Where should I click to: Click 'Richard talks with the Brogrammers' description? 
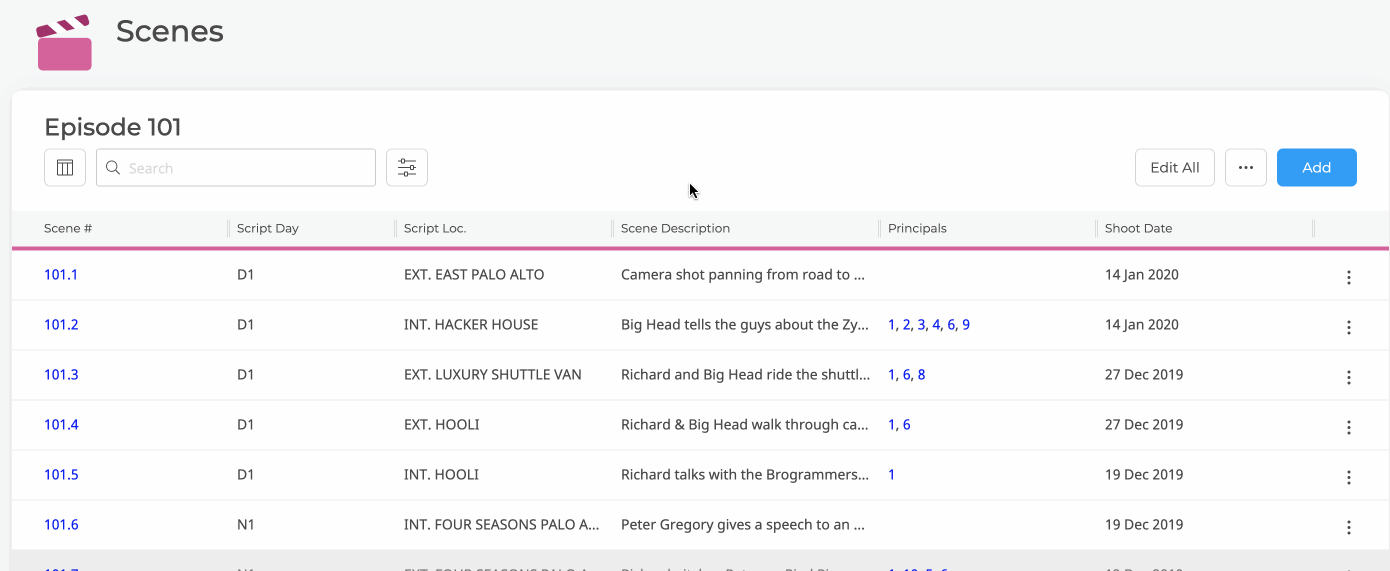tap(745, 474)
